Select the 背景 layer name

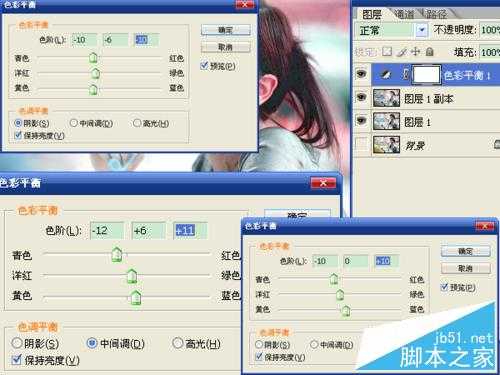414,145
